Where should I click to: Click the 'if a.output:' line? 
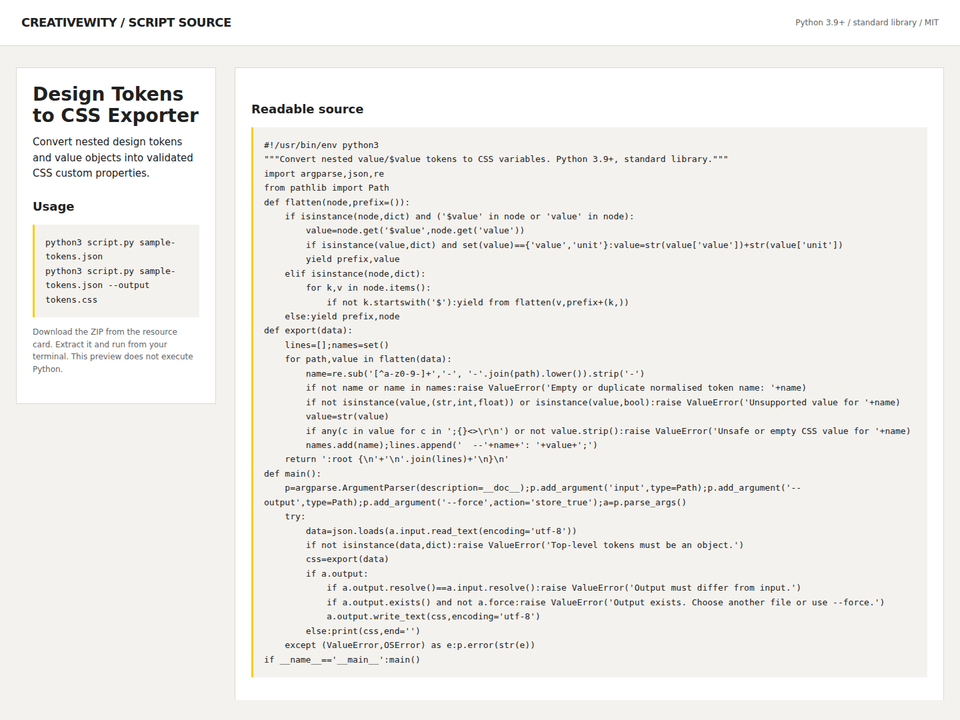tap(337, 574)
